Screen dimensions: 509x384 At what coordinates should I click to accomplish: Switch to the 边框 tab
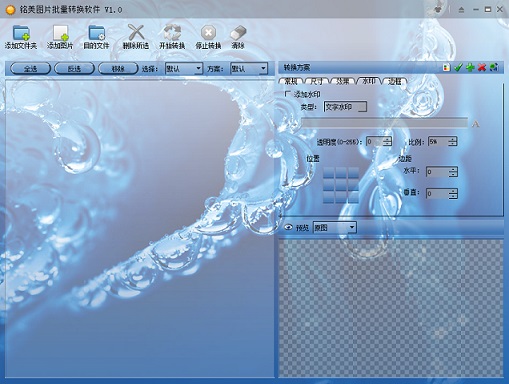click(x=394, y=81)
